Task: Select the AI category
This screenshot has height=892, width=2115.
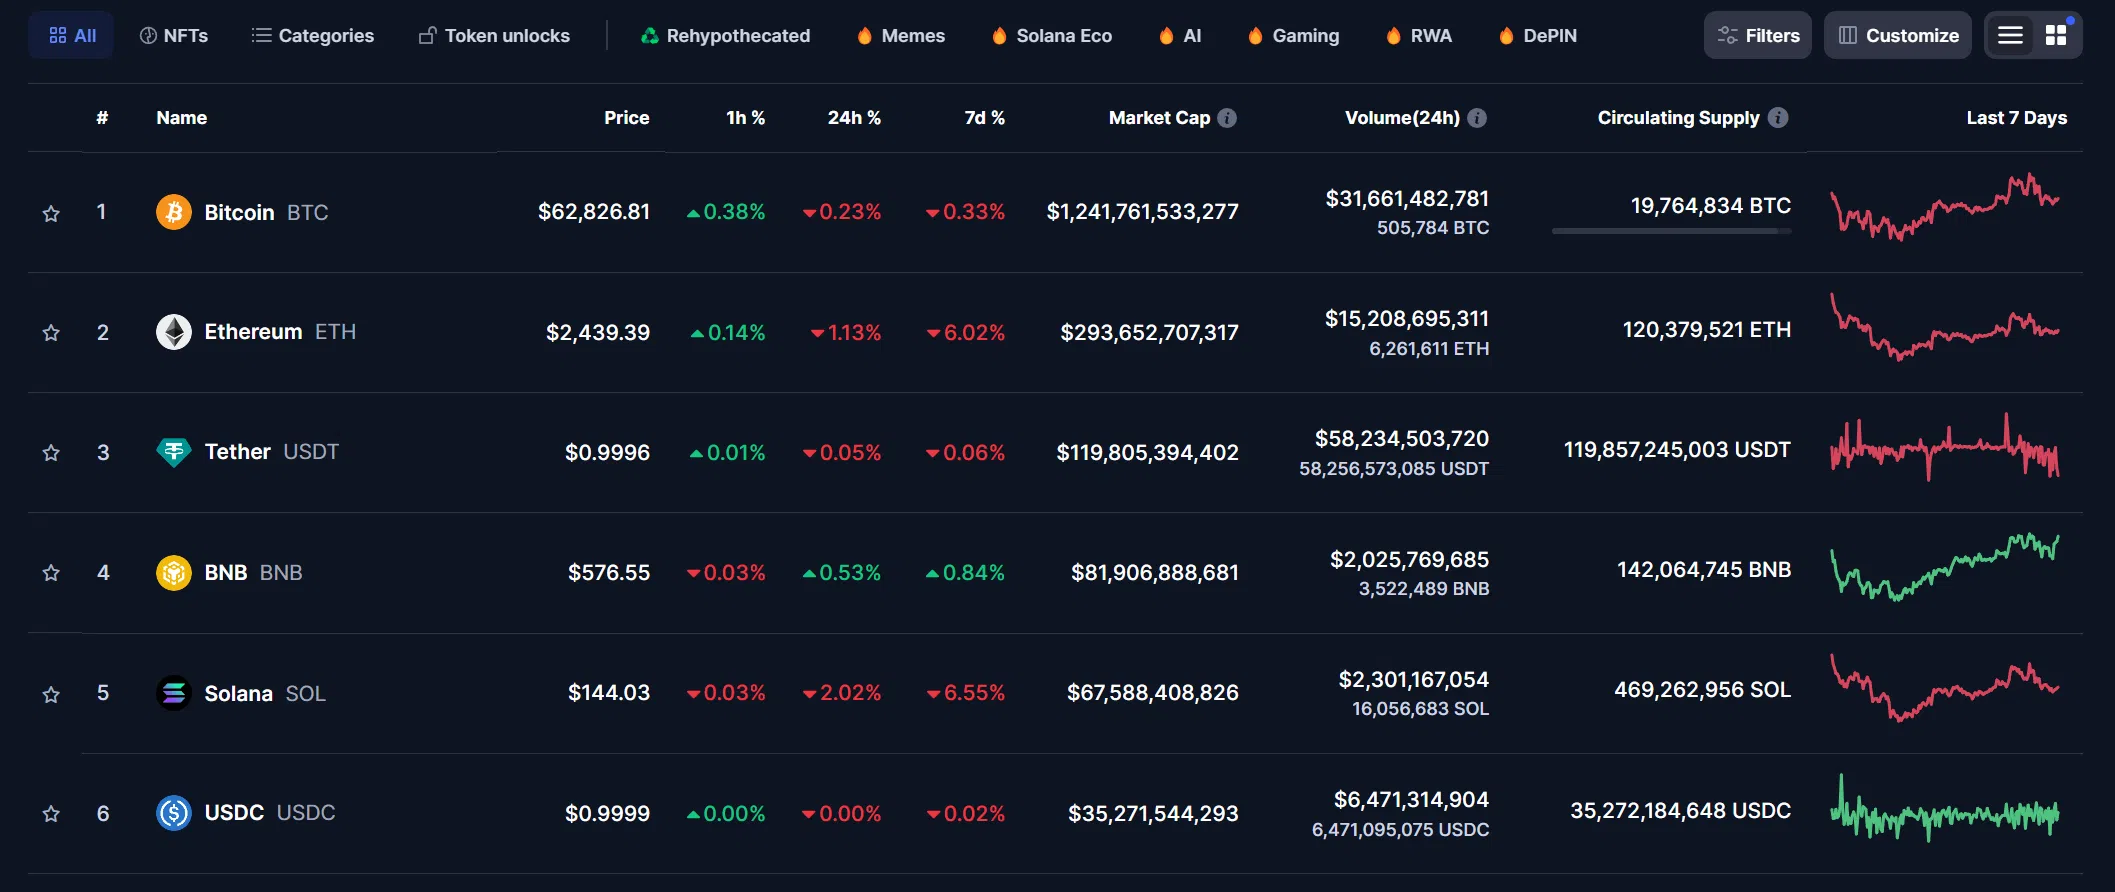Action: coord(1180,35)
